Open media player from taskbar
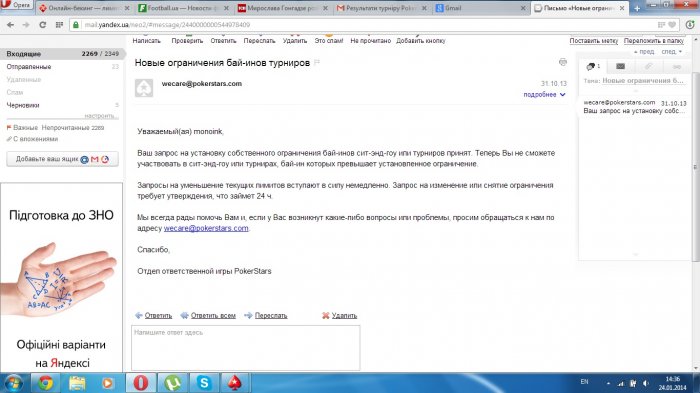Screen dimensions: 700x393 tap(108, 383)
